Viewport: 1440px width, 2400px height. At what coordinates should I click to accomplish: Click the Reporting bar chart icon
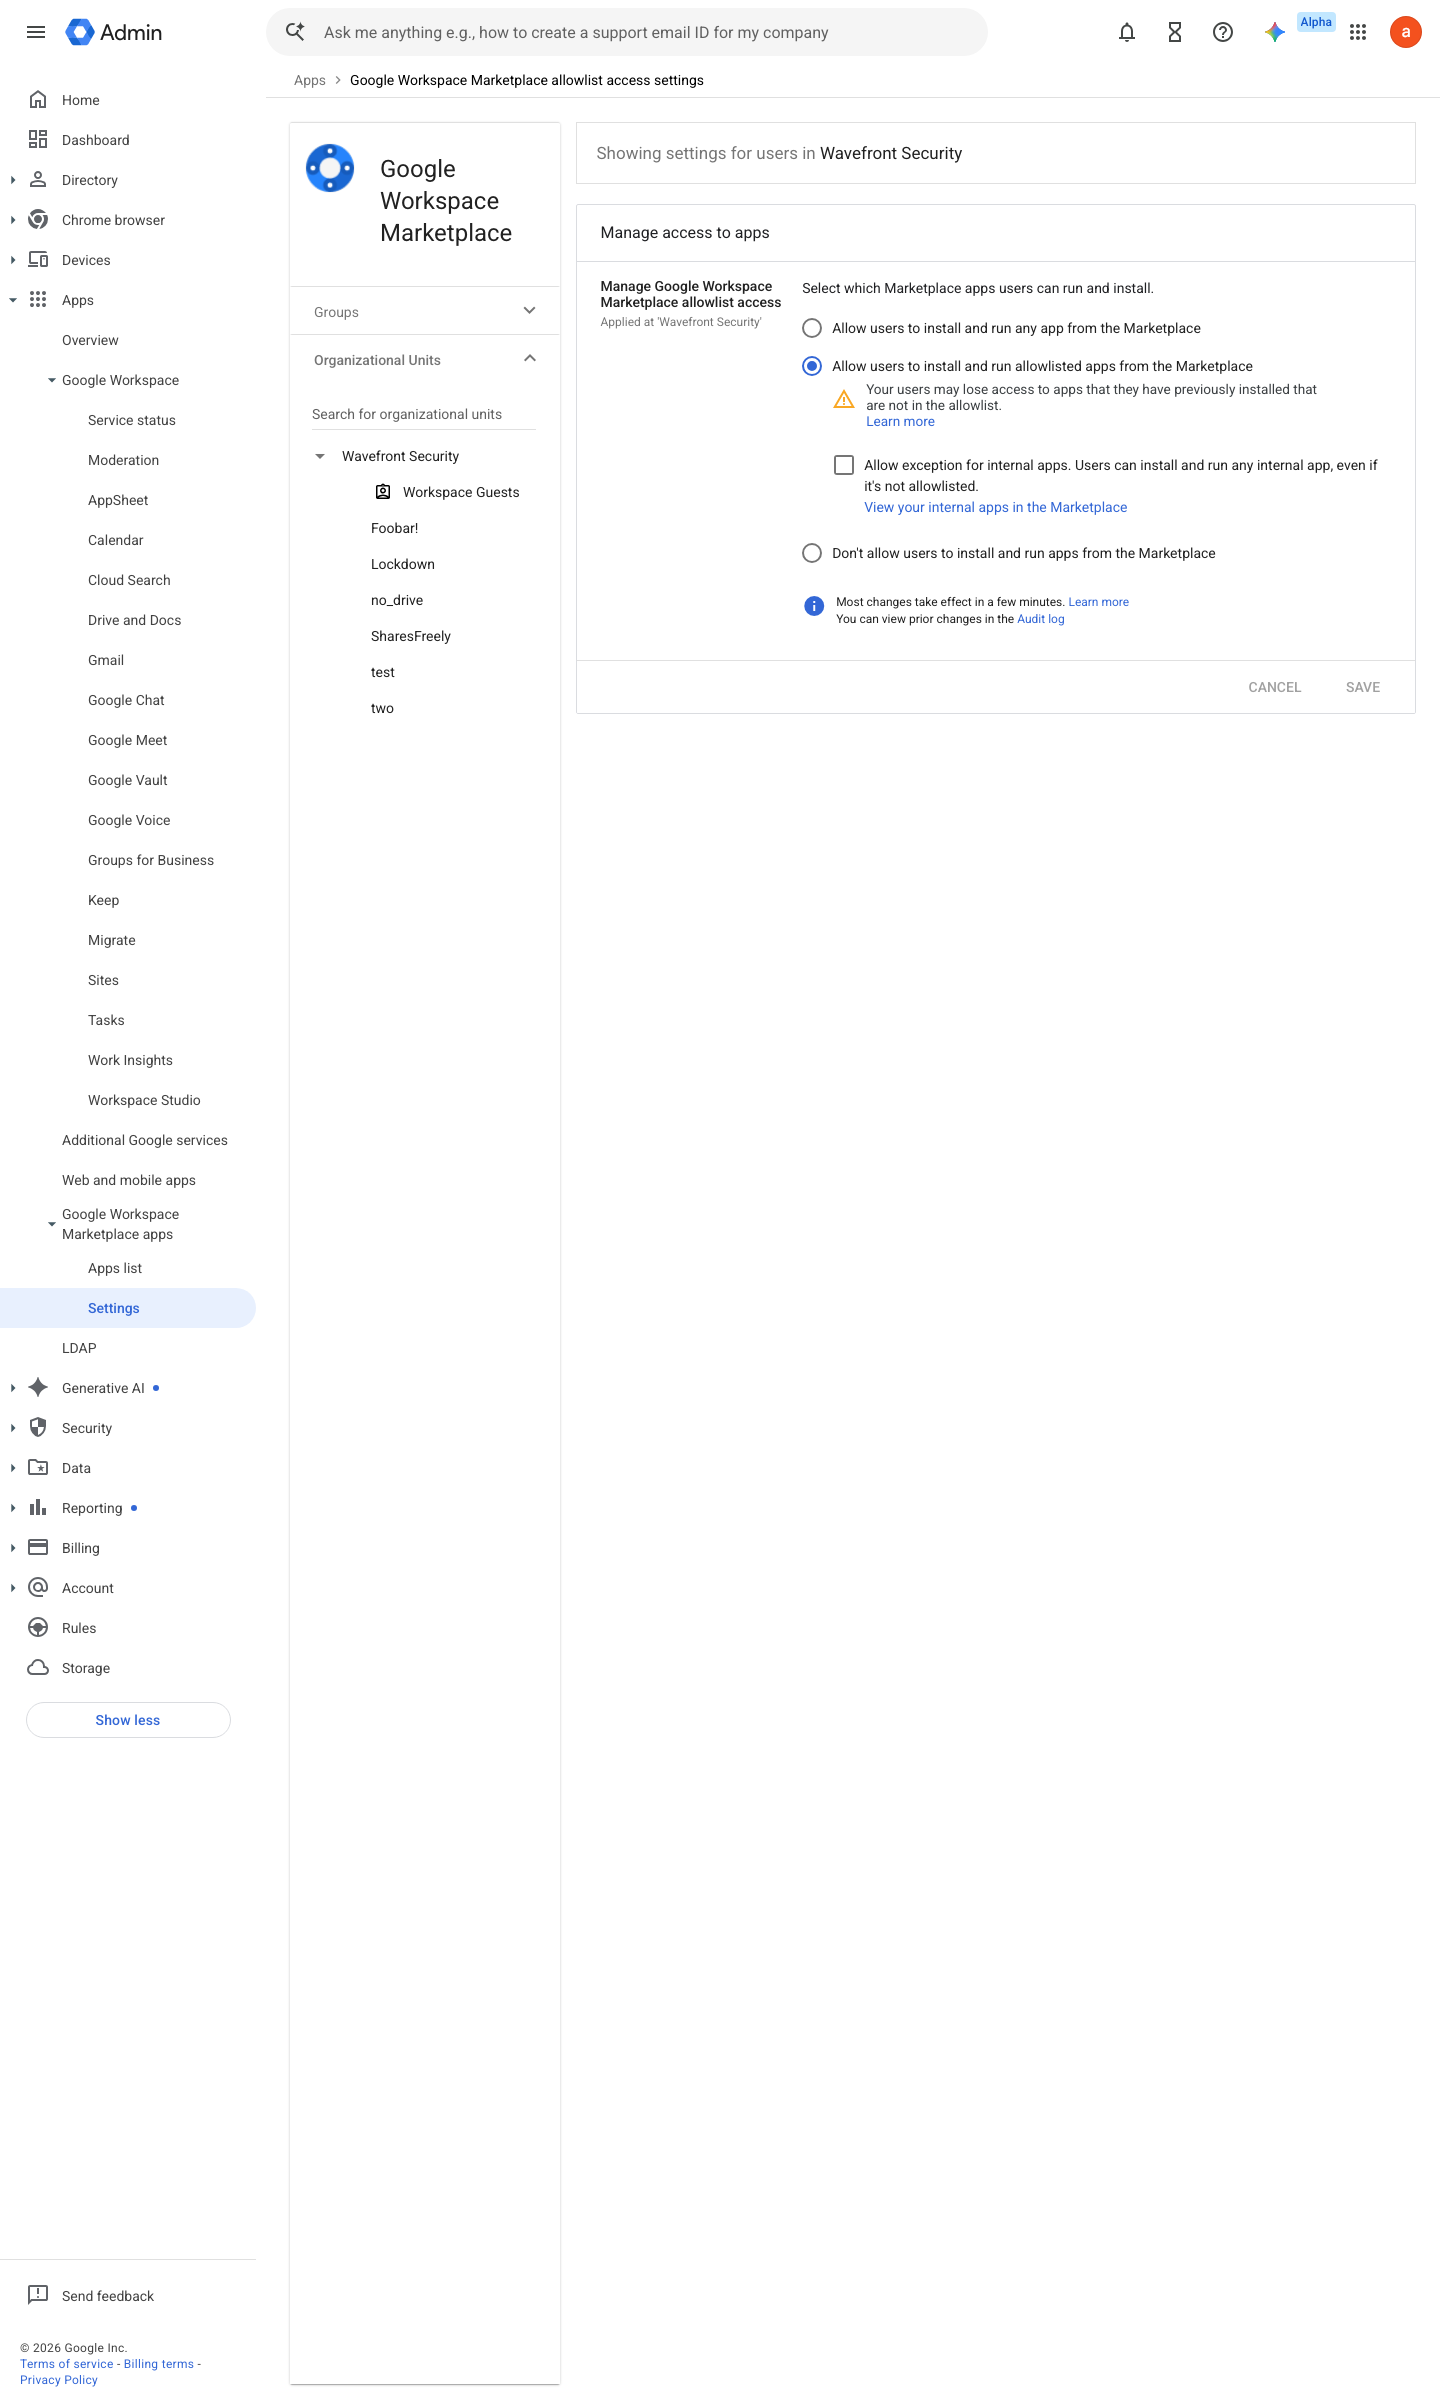point(38,1508)
